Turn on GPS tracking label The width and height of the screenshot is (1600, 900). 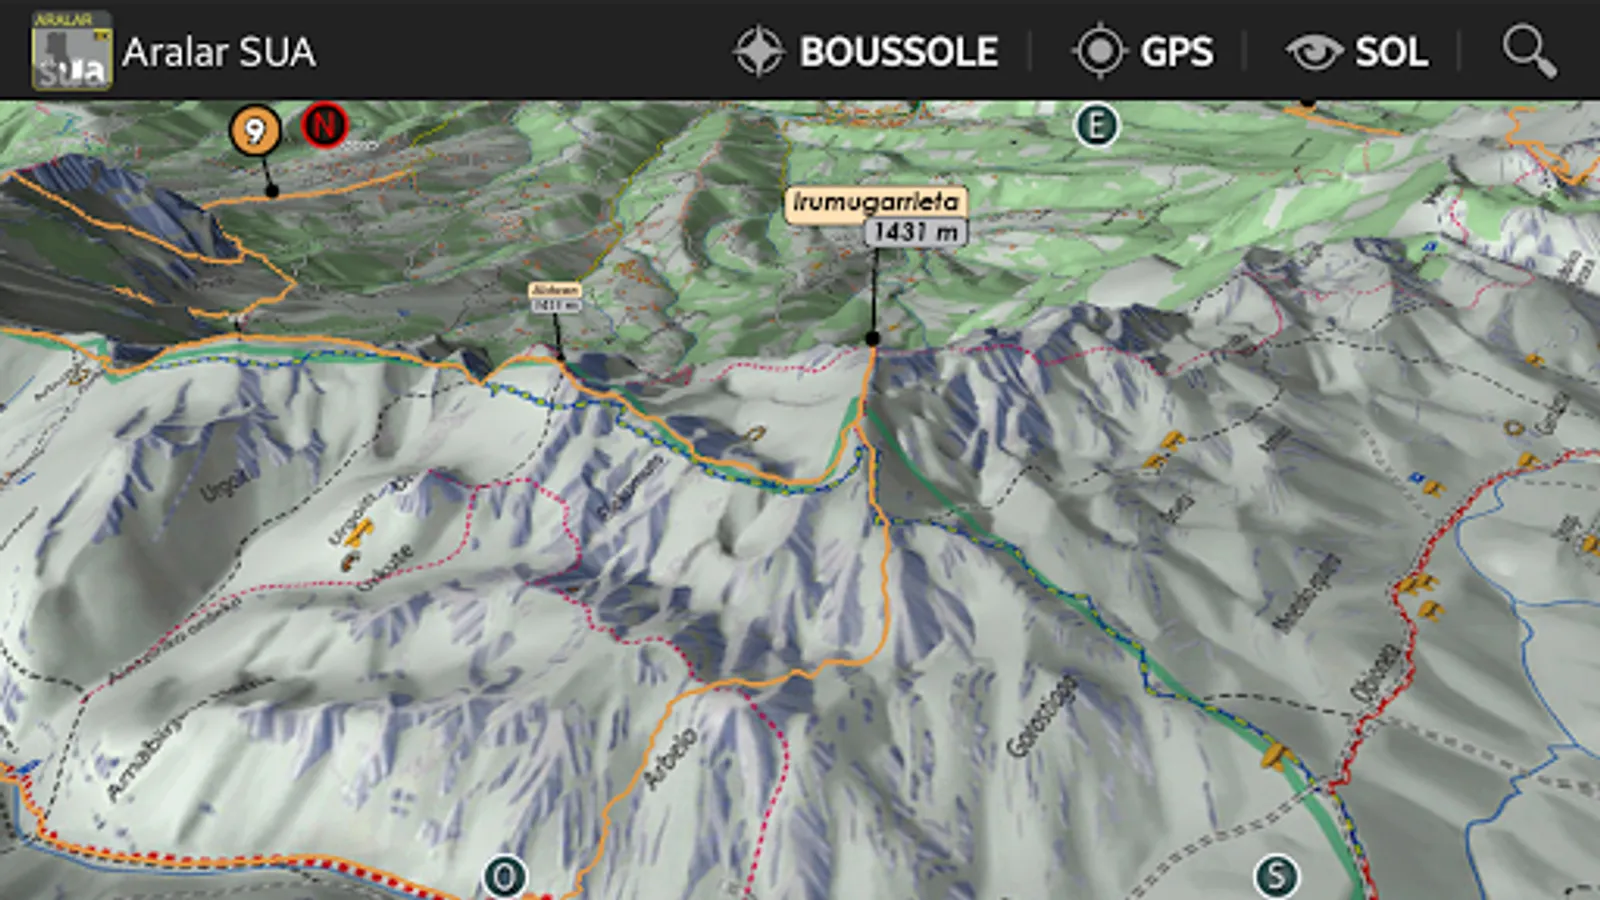coord(1176,52)
